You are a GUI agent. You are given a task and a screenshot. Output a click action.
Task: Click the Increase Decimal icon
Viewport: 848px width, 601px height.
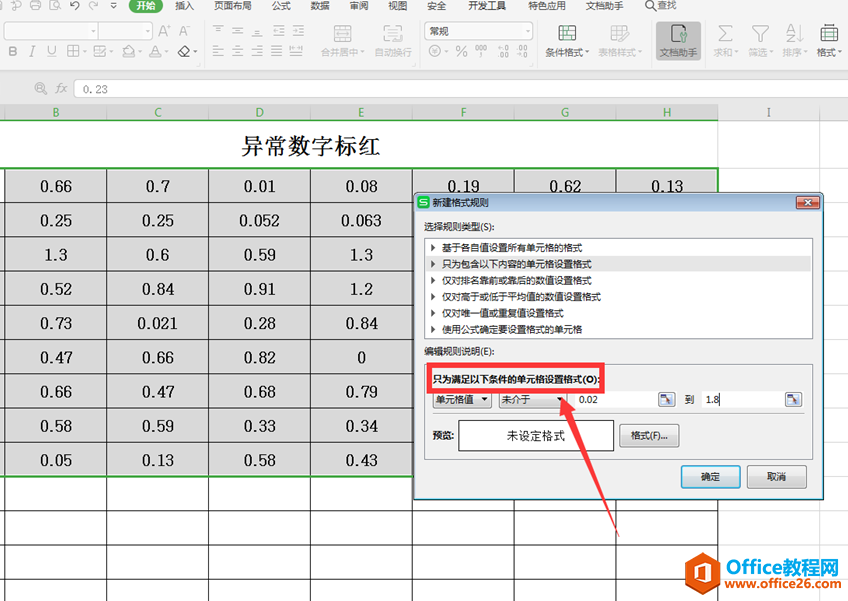pos(503,51)
